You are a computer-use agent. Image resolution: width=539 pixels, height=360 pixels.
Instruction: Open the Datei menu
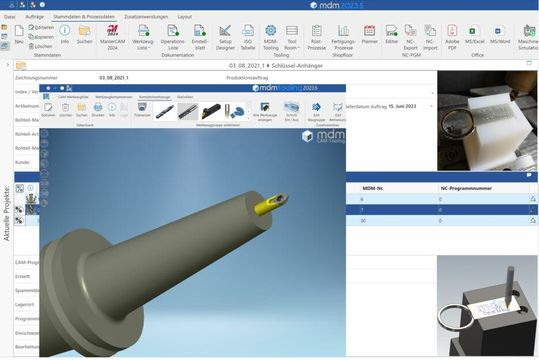[x=10, y=17]
